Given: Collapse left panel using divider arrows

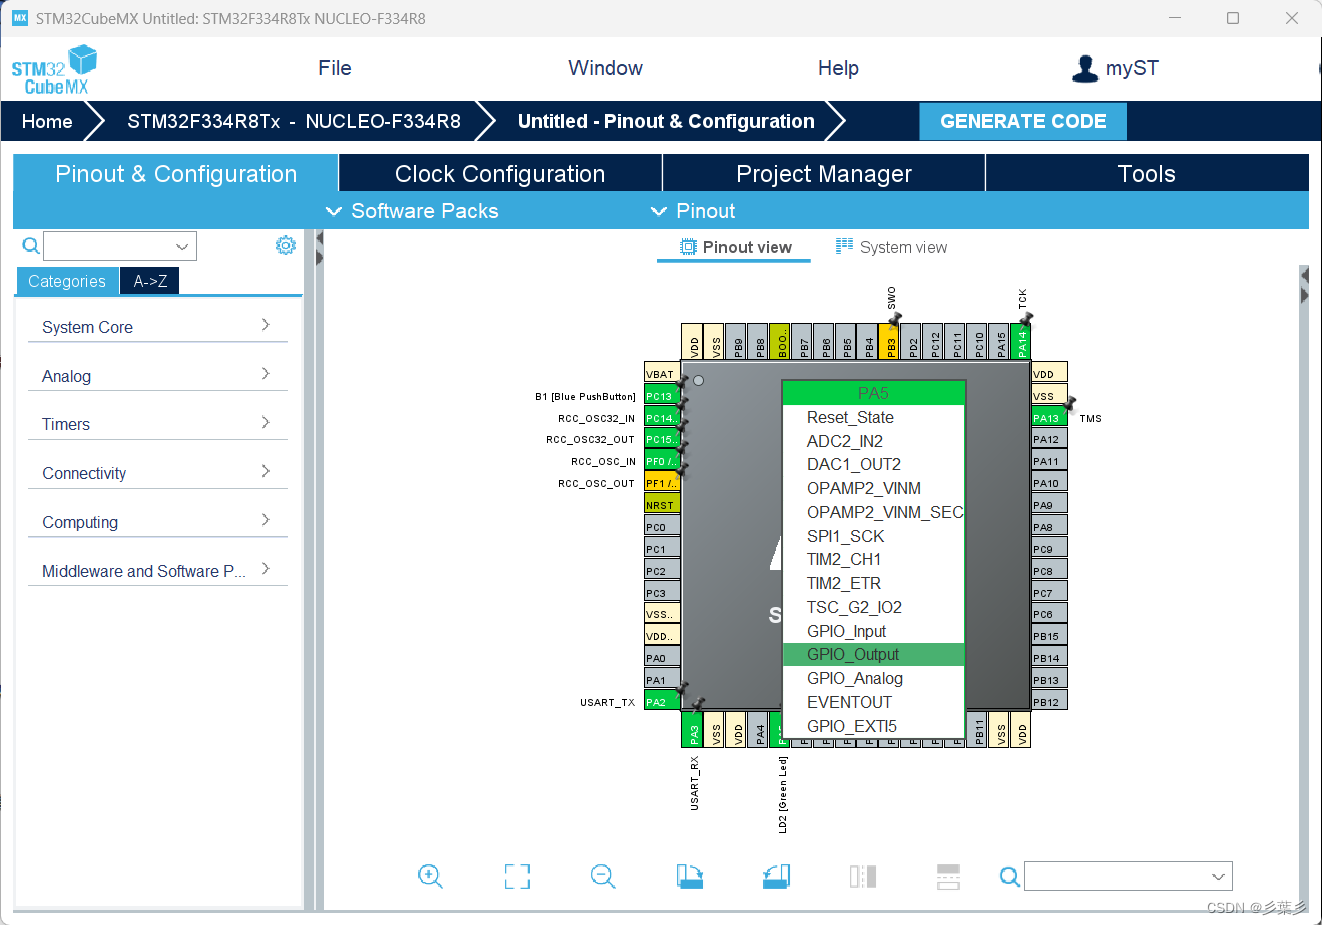Looking at the screenshot, I should click(319, 248).
